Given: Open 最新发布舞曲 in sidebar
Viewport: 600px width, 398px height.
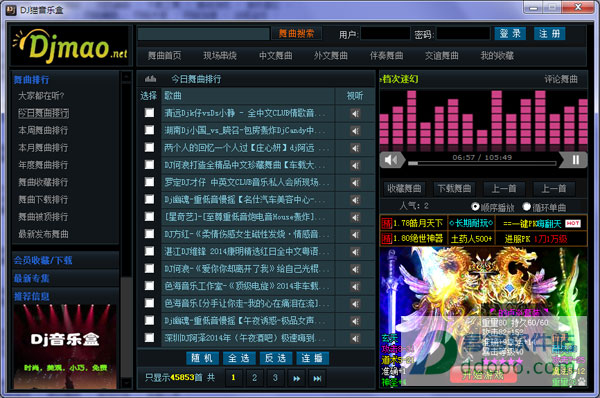Looking at the screenshot, I should [x=43, y=234].
